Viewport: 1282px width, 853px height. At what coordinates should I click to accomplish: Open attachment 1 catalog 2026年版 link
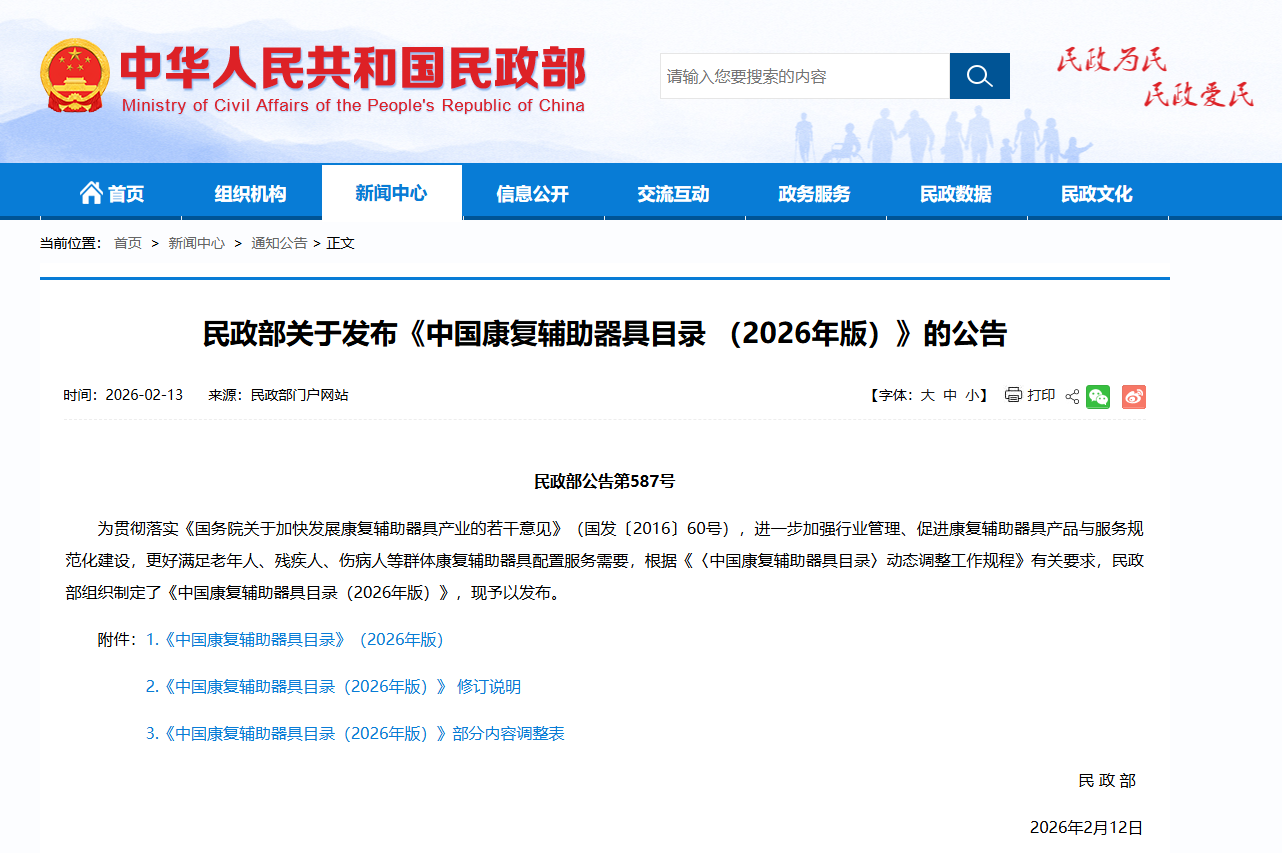click(x=295, y=639)
